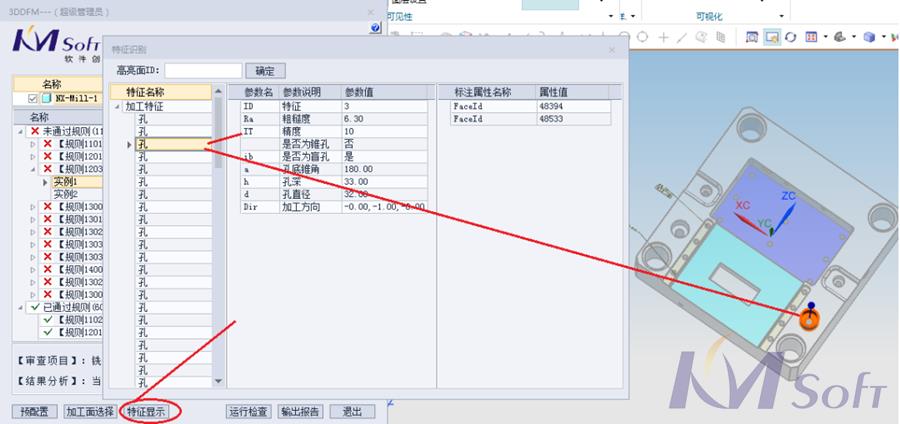Screen dimensions: 900x424
Task: Click the 运行检查 button
Action: pos(248,411)
